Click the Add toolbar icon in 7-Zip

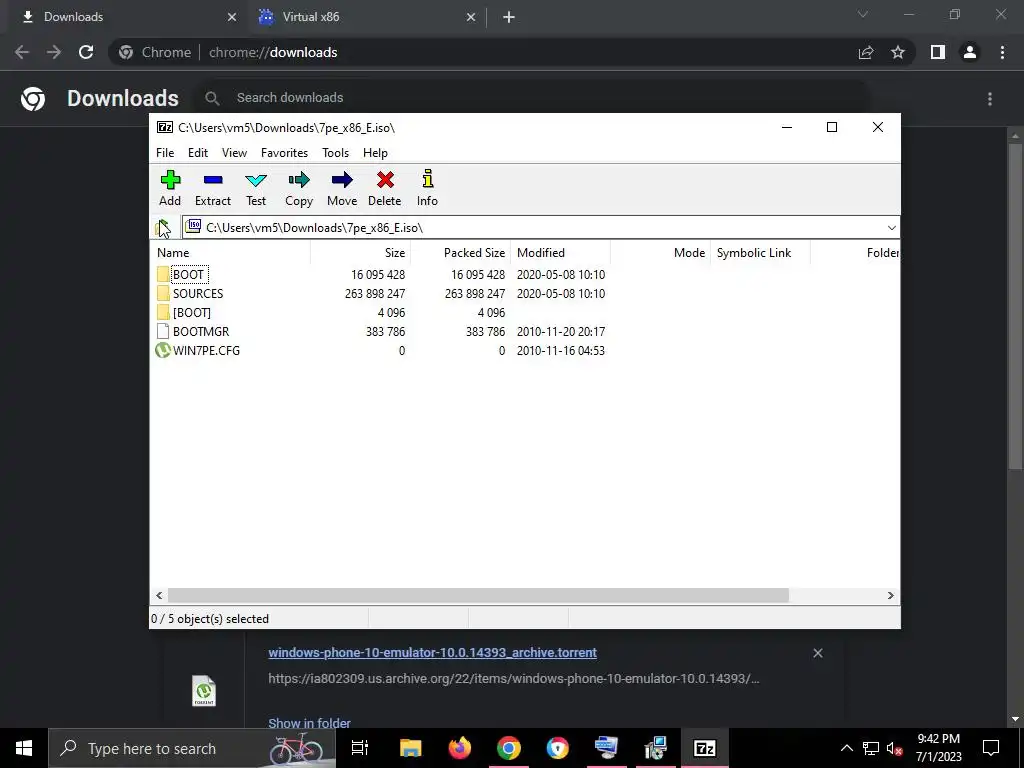170,188
